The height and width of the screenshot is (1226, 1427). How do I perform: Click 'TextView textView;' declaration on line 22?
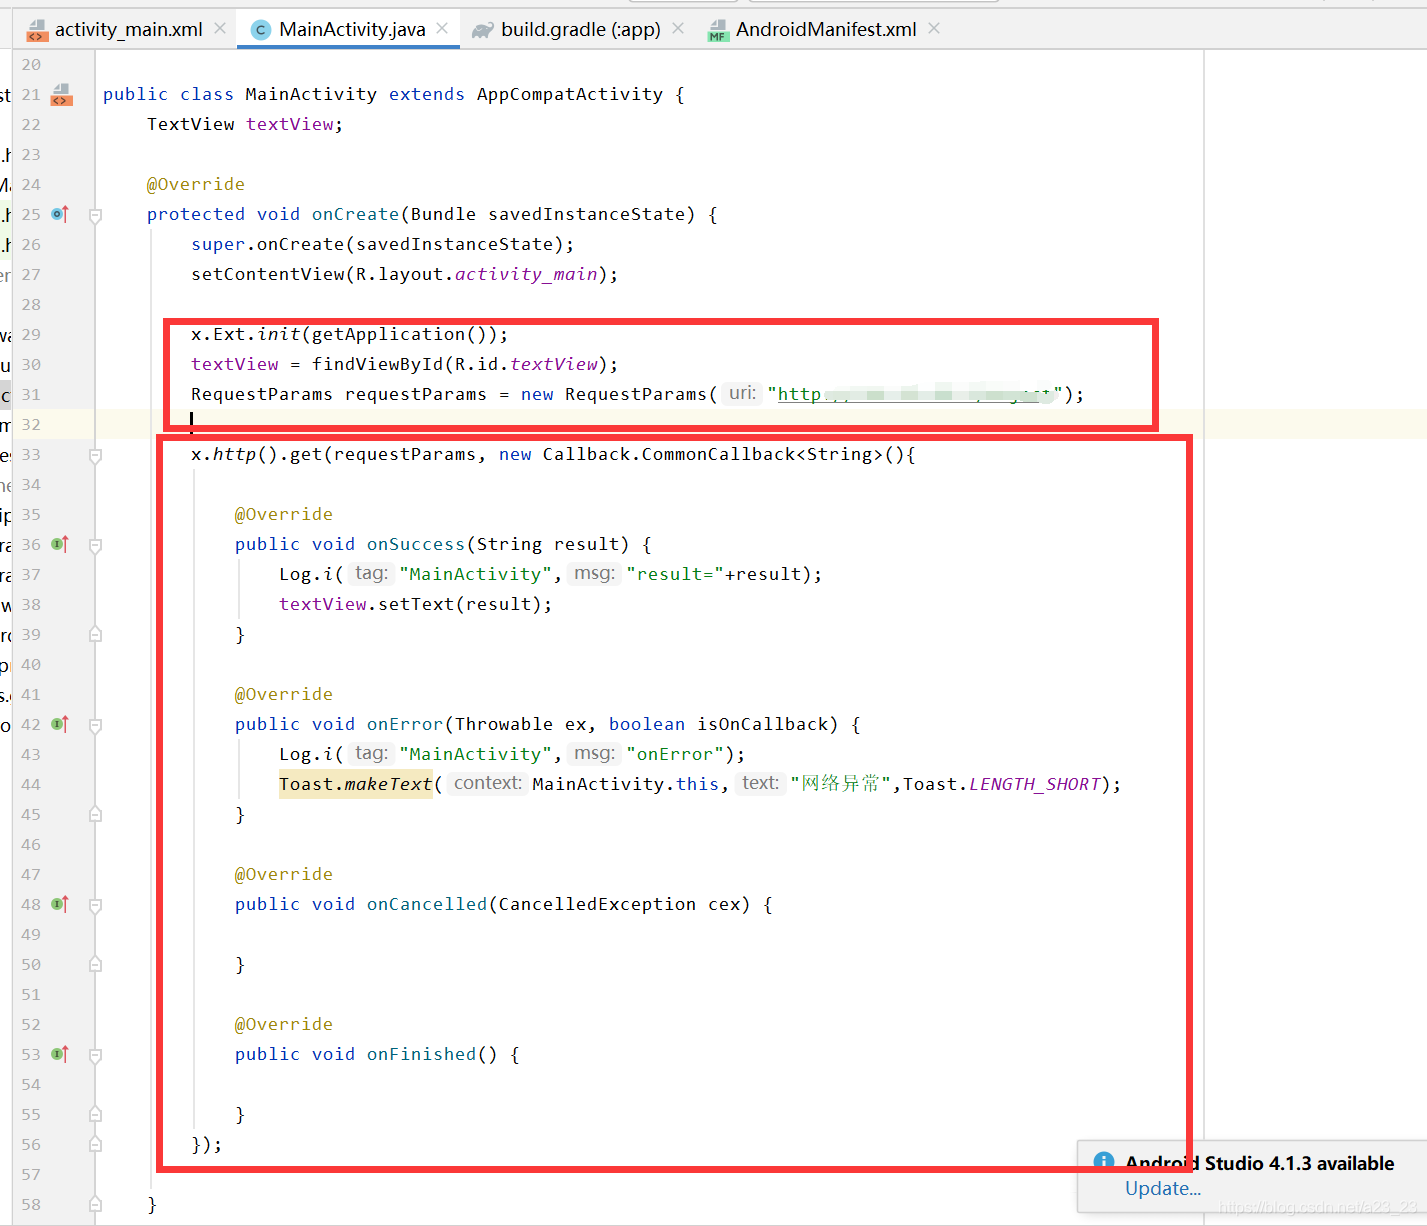(245, 124)
